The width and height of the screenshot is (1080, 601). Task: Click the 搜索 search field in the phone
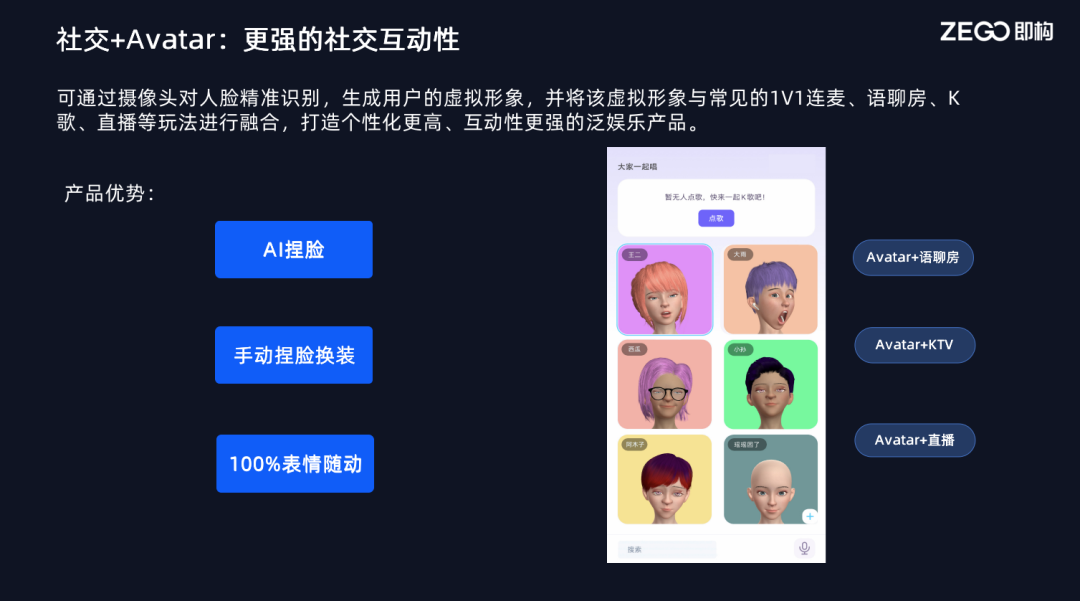(x=667, y=549)
